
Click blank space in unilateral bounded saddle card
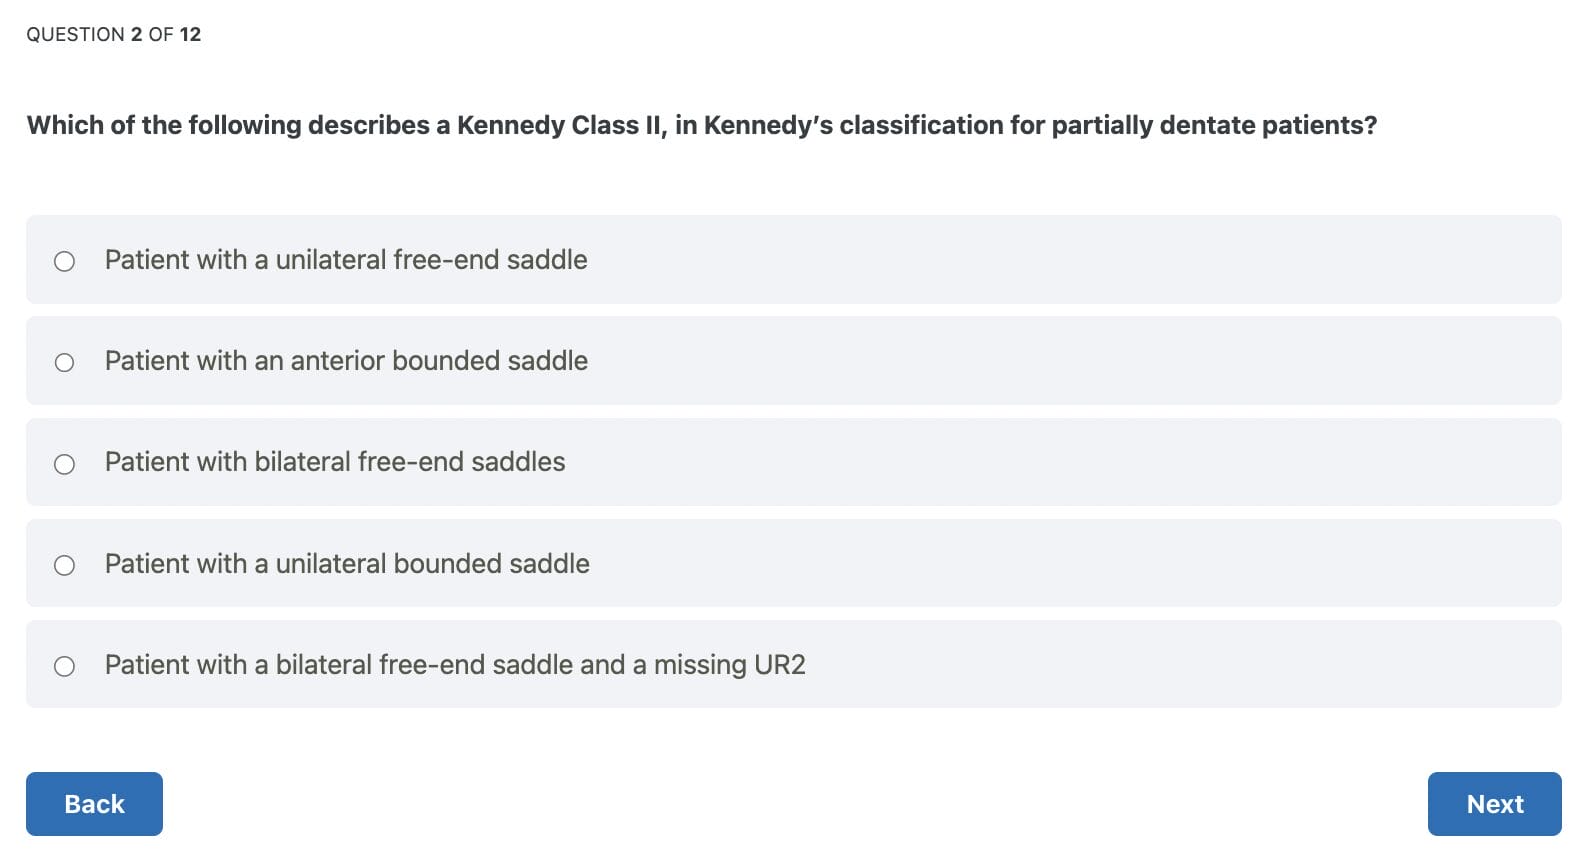coord(1100,564)
